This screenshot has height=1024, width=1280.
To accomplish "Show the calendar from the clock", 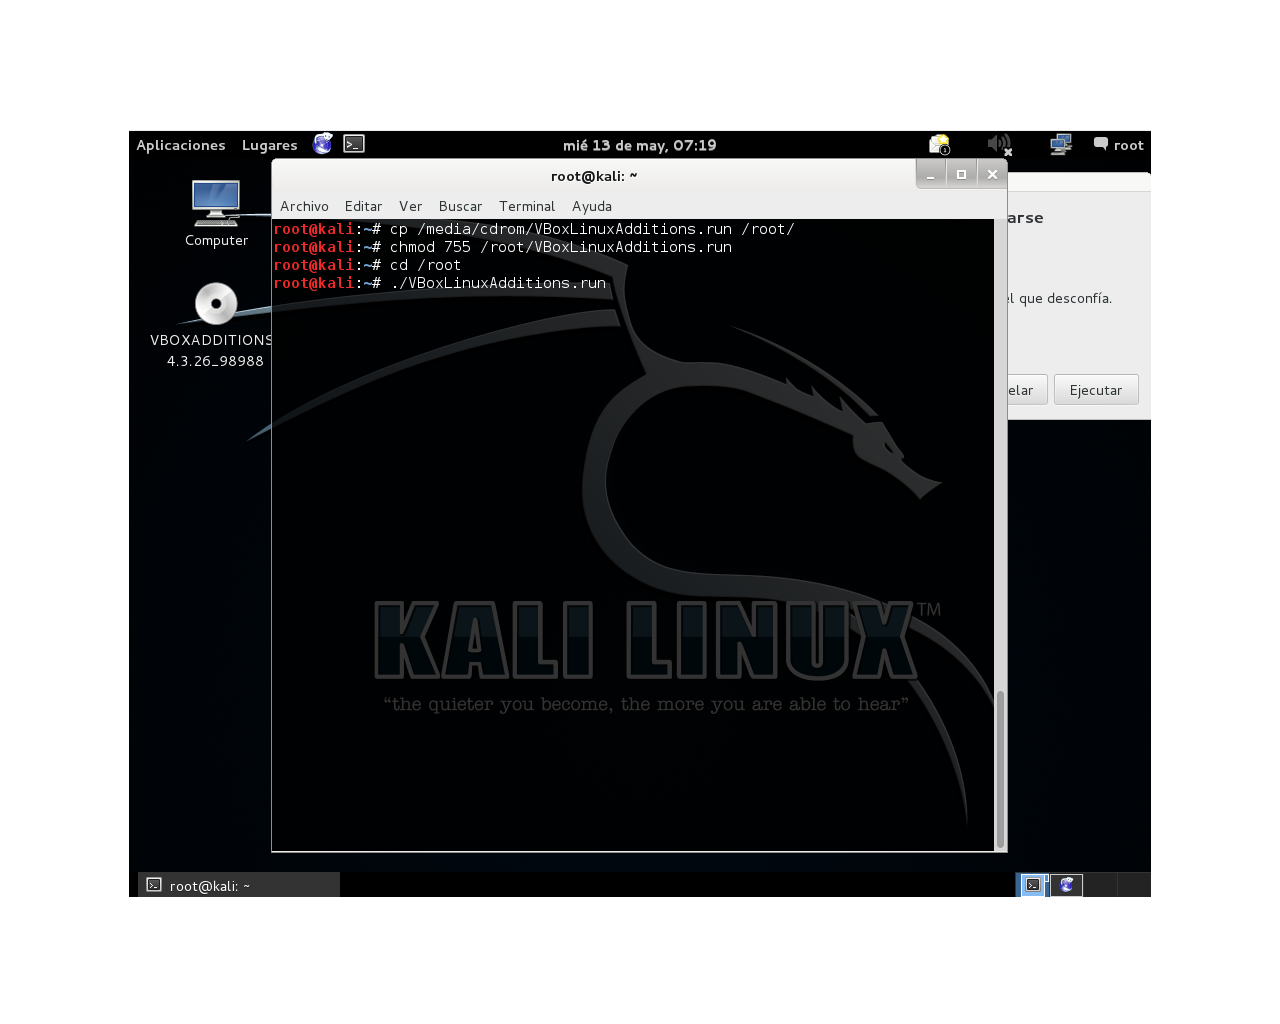I will [639, 145].
